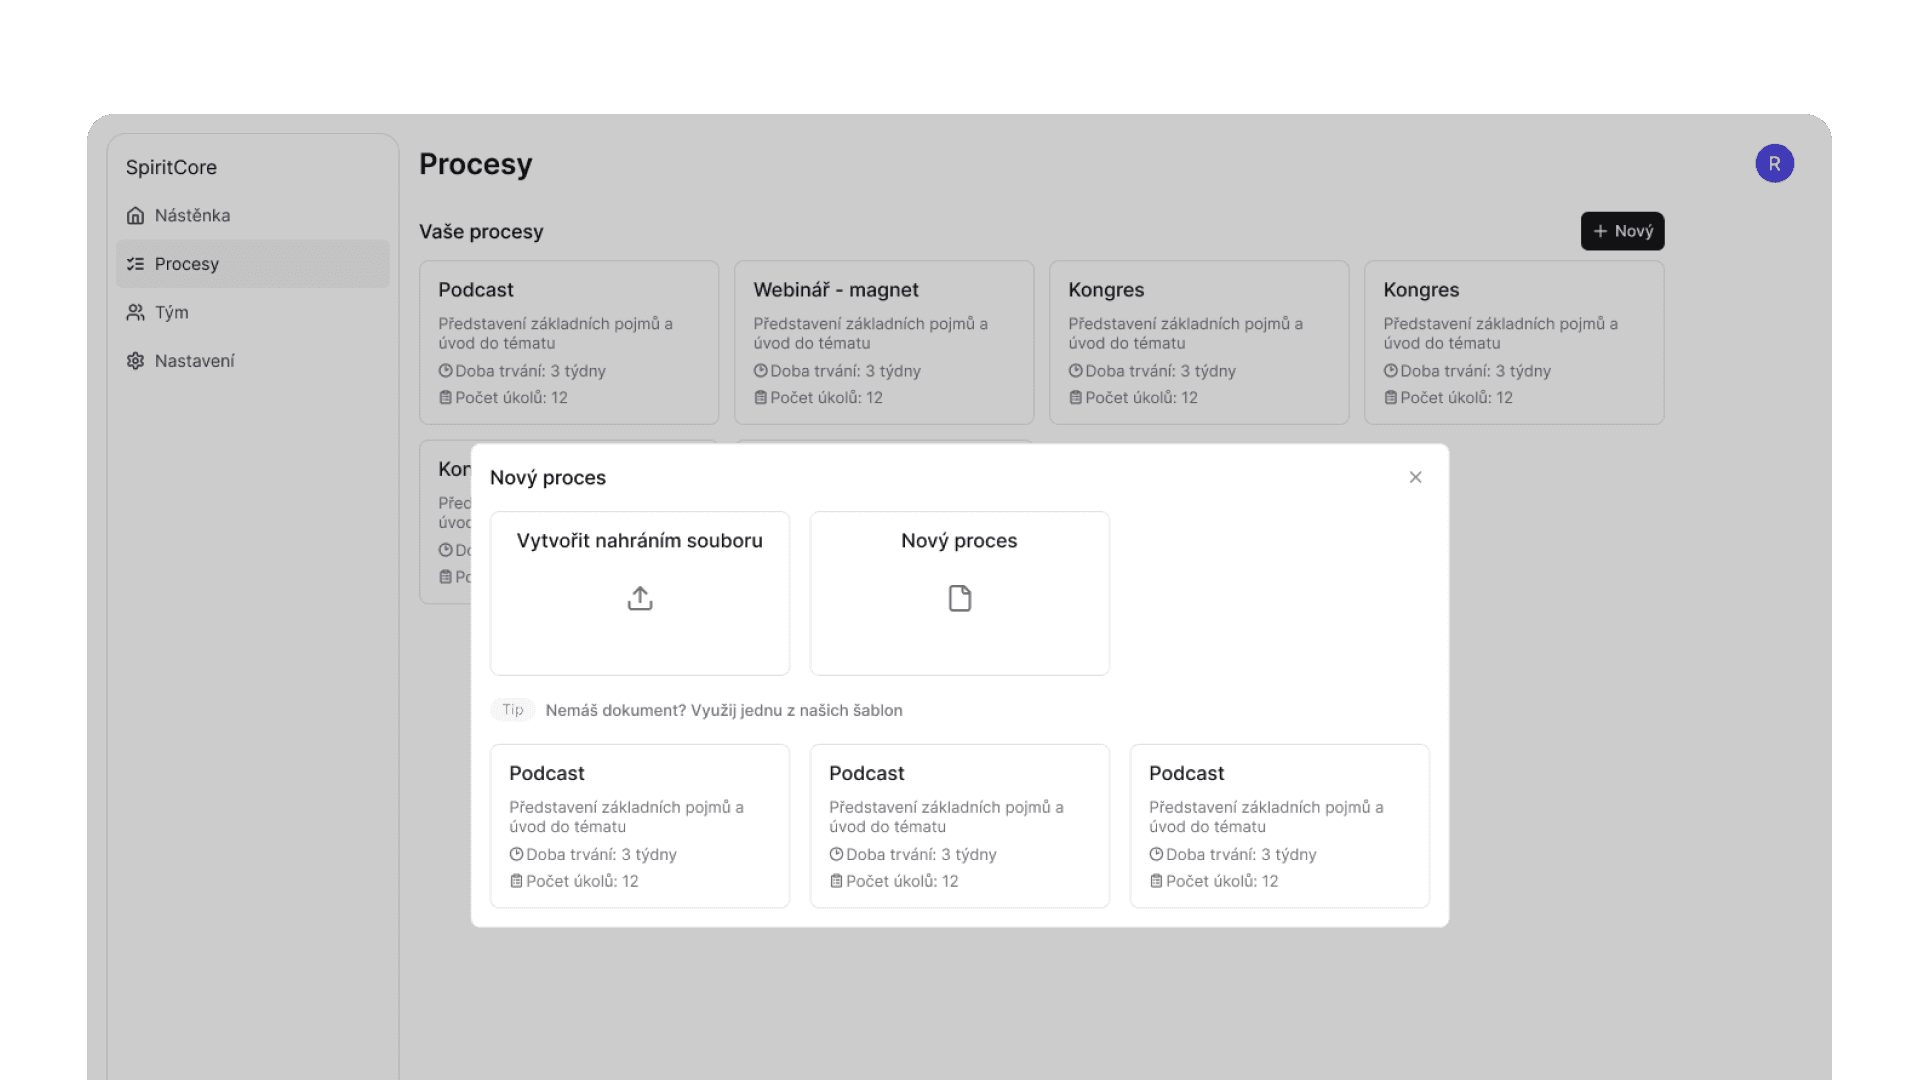The height and width of the screenshot is (1080, 1920).
Task: Open the Webinář - magnet process card
Action: [884, 342]
